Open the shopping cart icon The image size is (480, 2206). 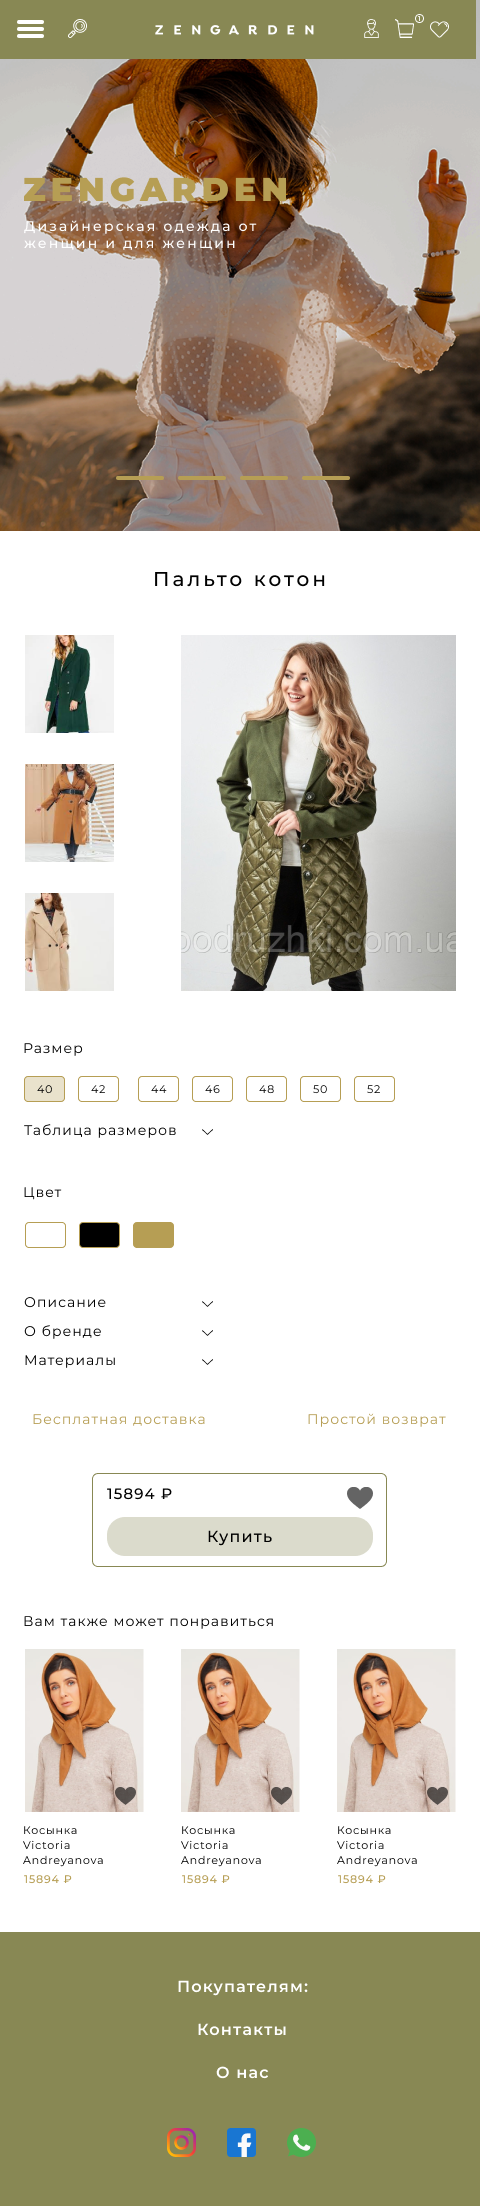click(x=406, y=27)
